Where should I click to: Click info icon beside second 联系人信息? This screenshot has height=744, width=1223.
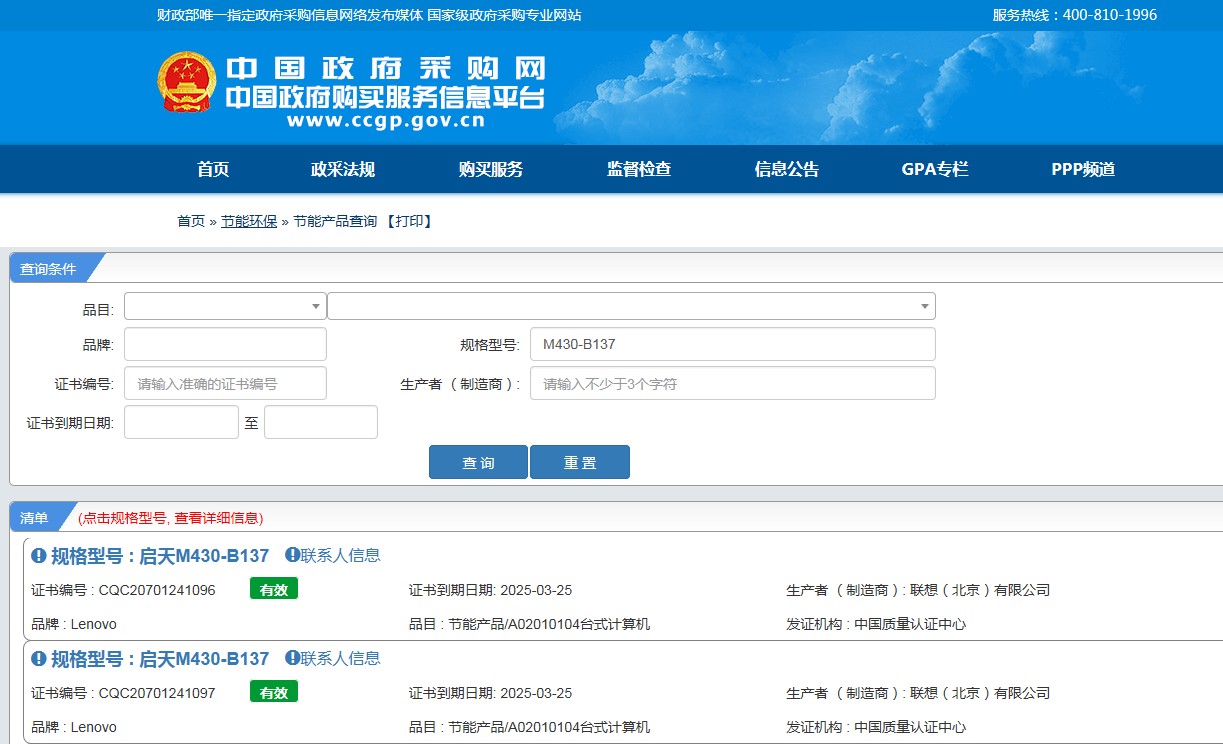292,658
